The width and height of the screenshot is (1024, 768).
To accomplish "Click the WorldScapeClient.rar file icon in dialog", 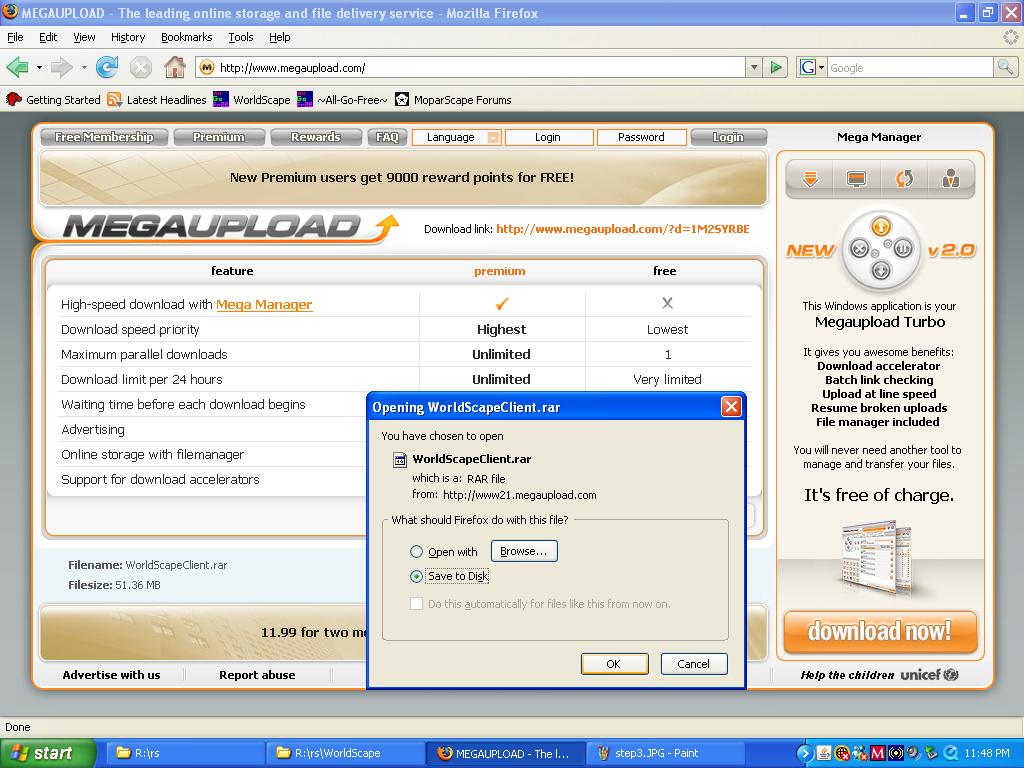I will [400, 460].
